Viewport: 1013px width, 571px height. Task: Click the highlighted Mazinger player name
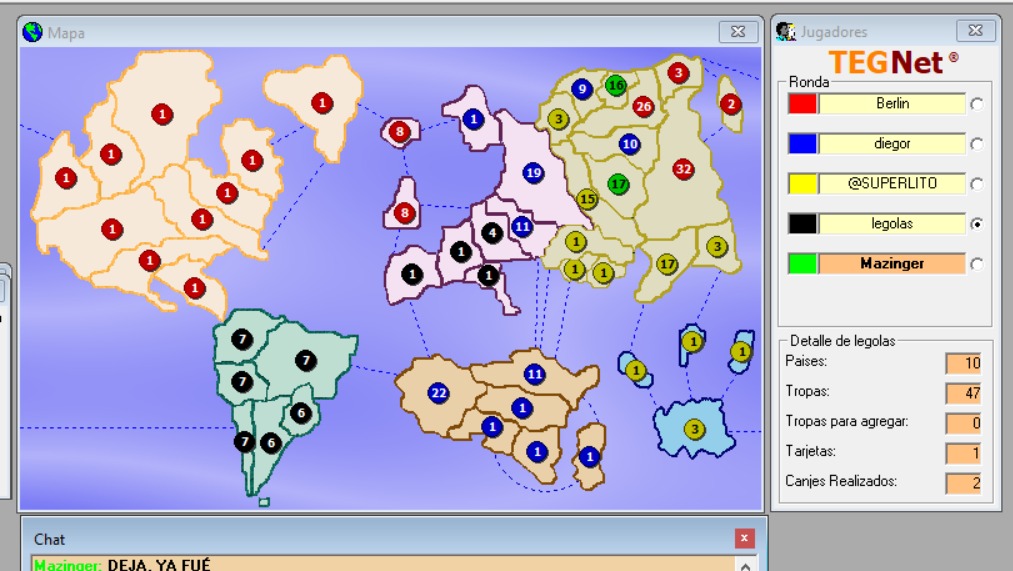pos(892,264)
